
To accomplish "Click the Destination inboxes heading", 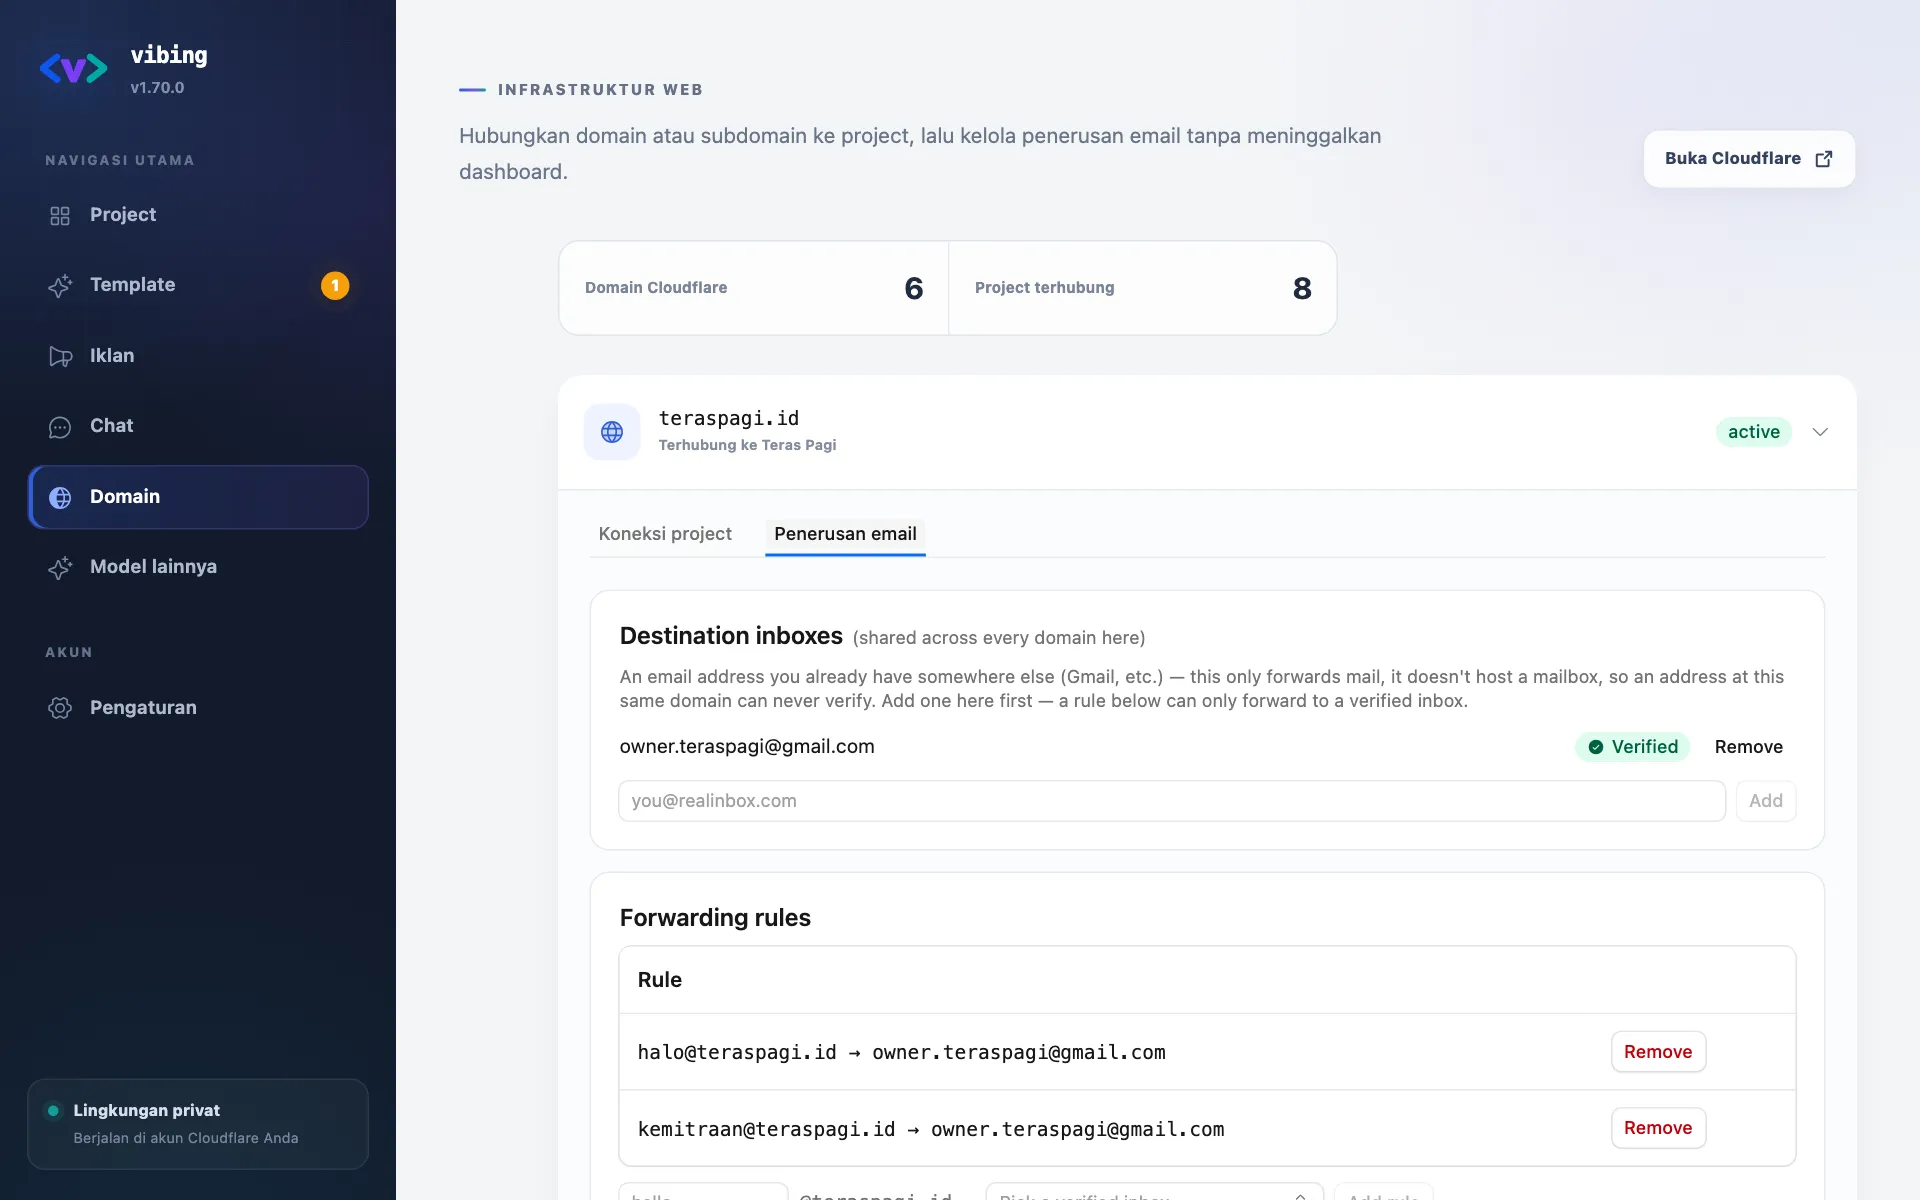I will (x=731, y=636).
